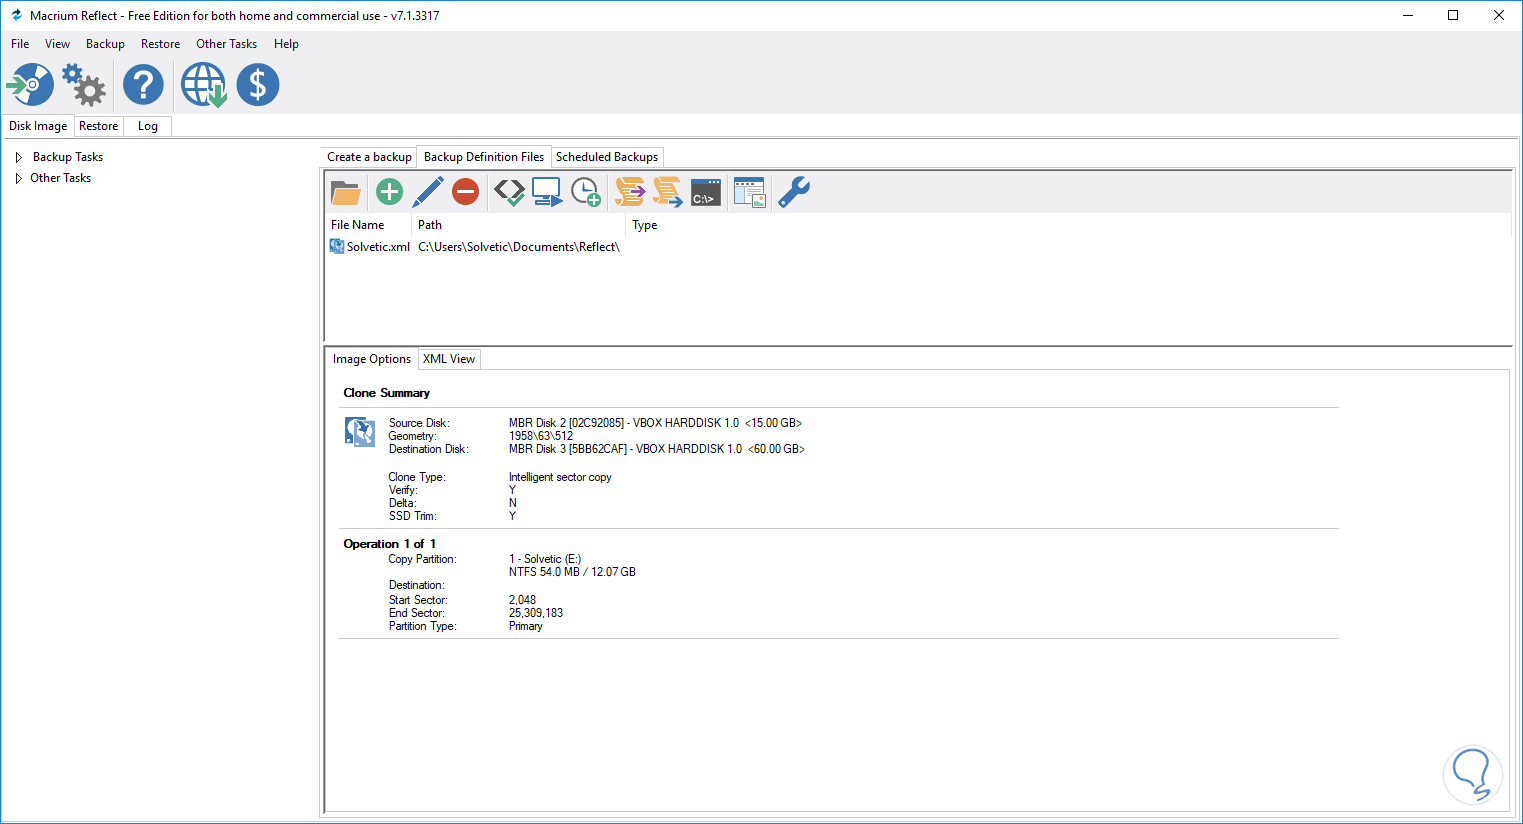Click the path C:\Users\Solvetic\Documents\Reflect\
The image size is (1523, 824).
[519, 247]
